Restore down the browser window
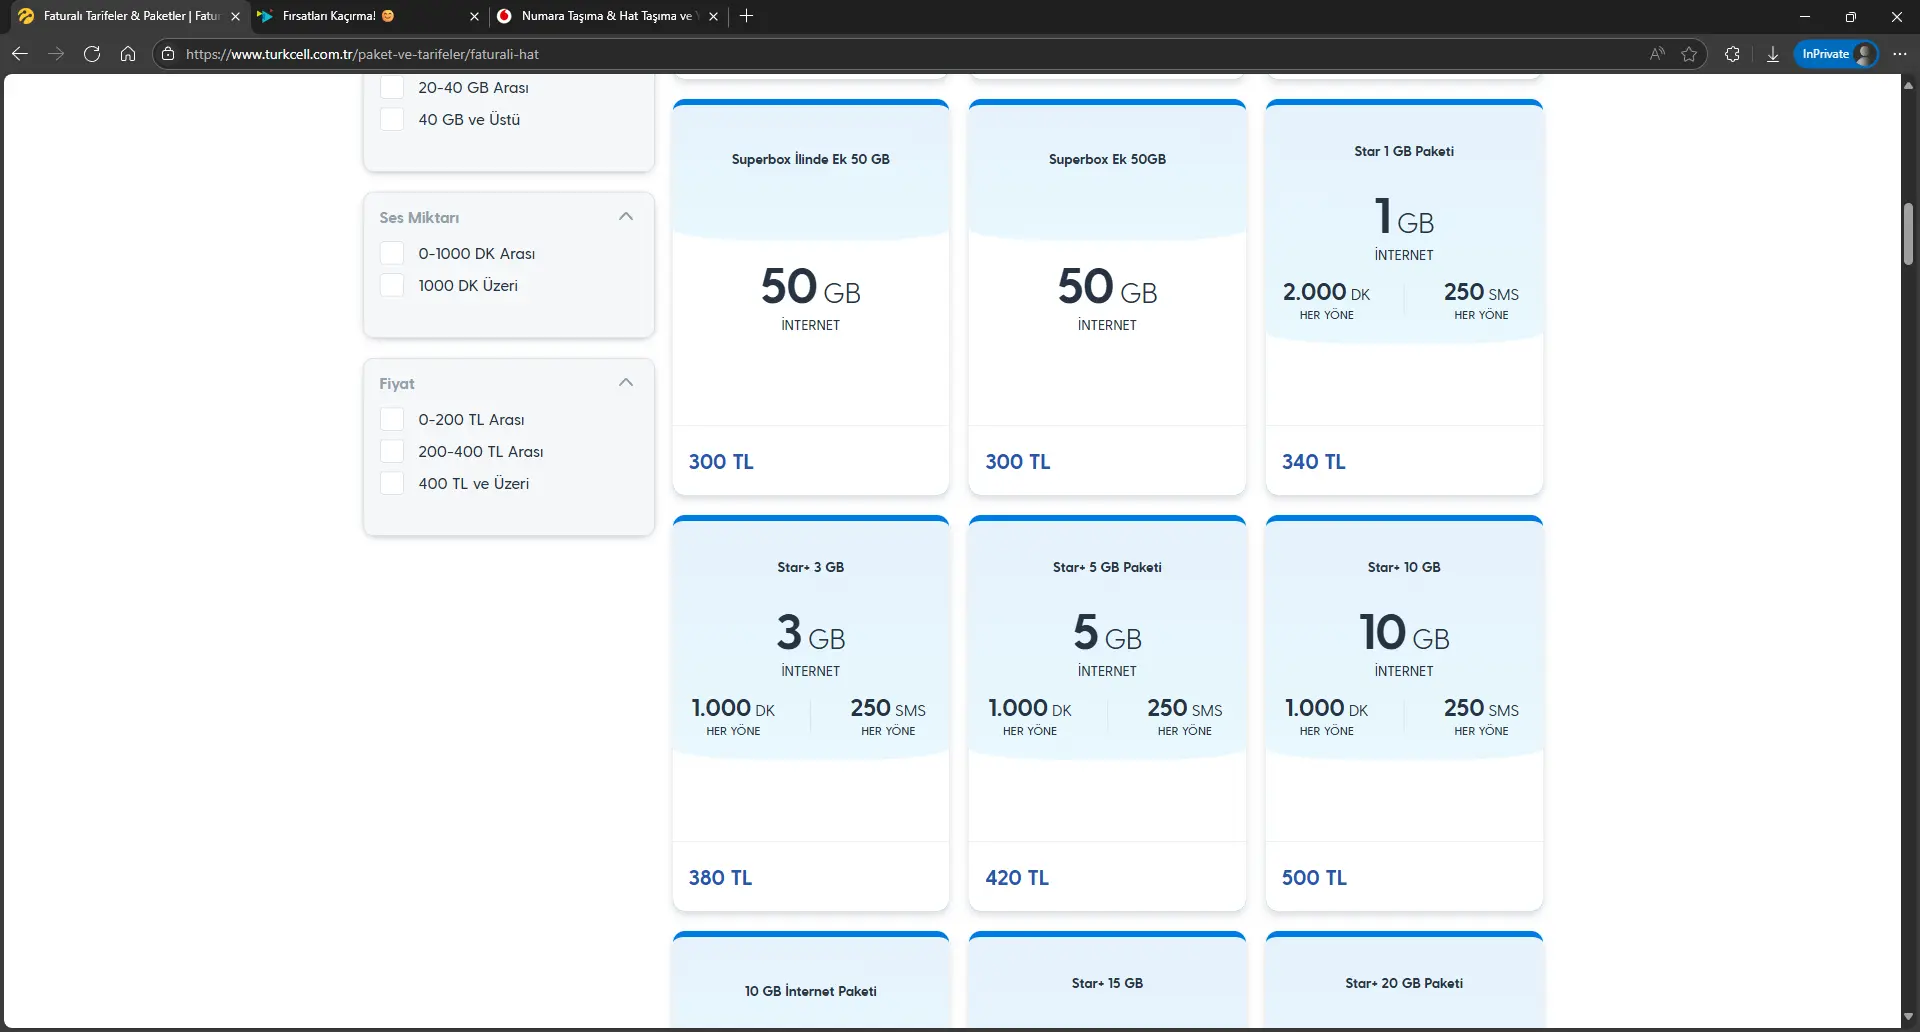 pyautogui.click(x=1851, y=16)
